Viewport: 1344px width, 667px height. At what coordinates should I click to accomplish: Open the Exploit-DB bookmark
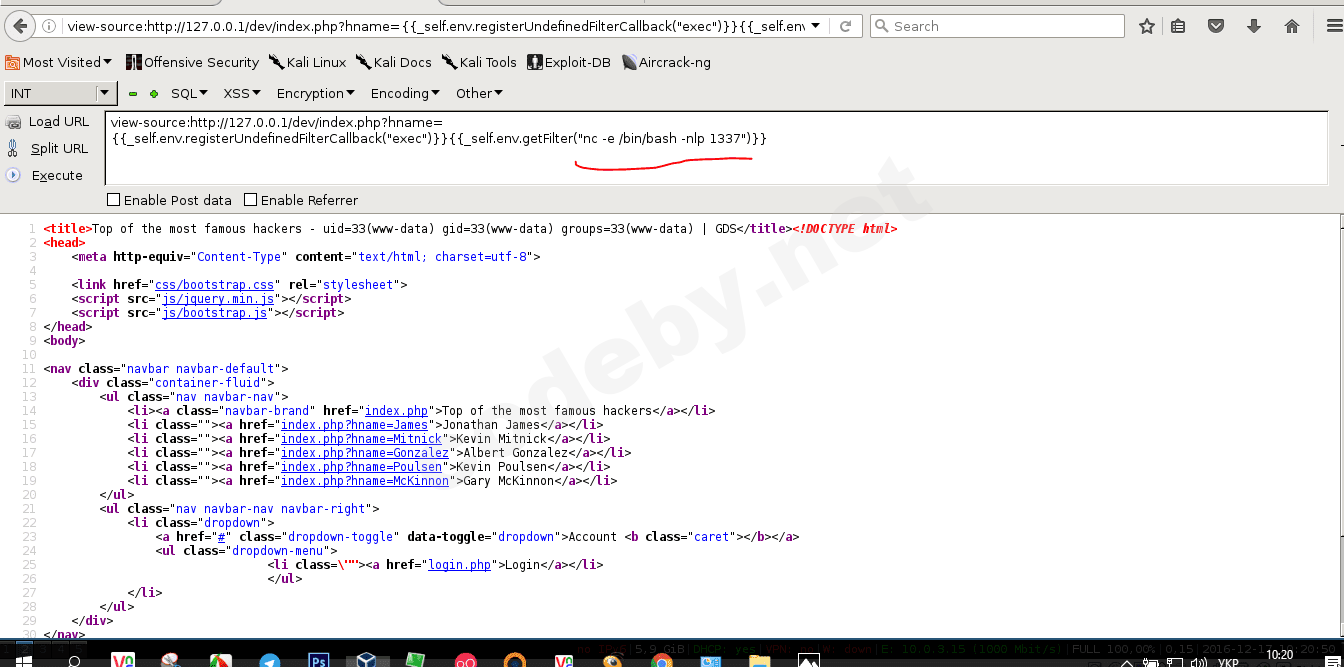[569, 62]
